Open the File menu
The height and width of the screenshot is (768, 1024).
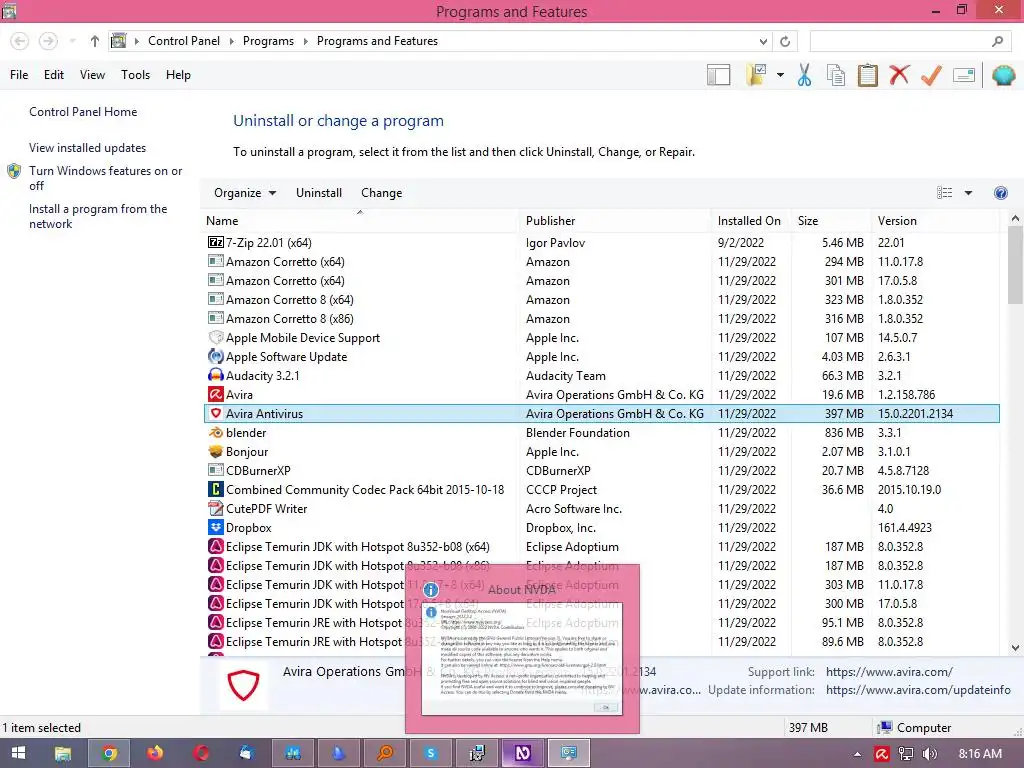pyautogui.click(x=19, y=75)
